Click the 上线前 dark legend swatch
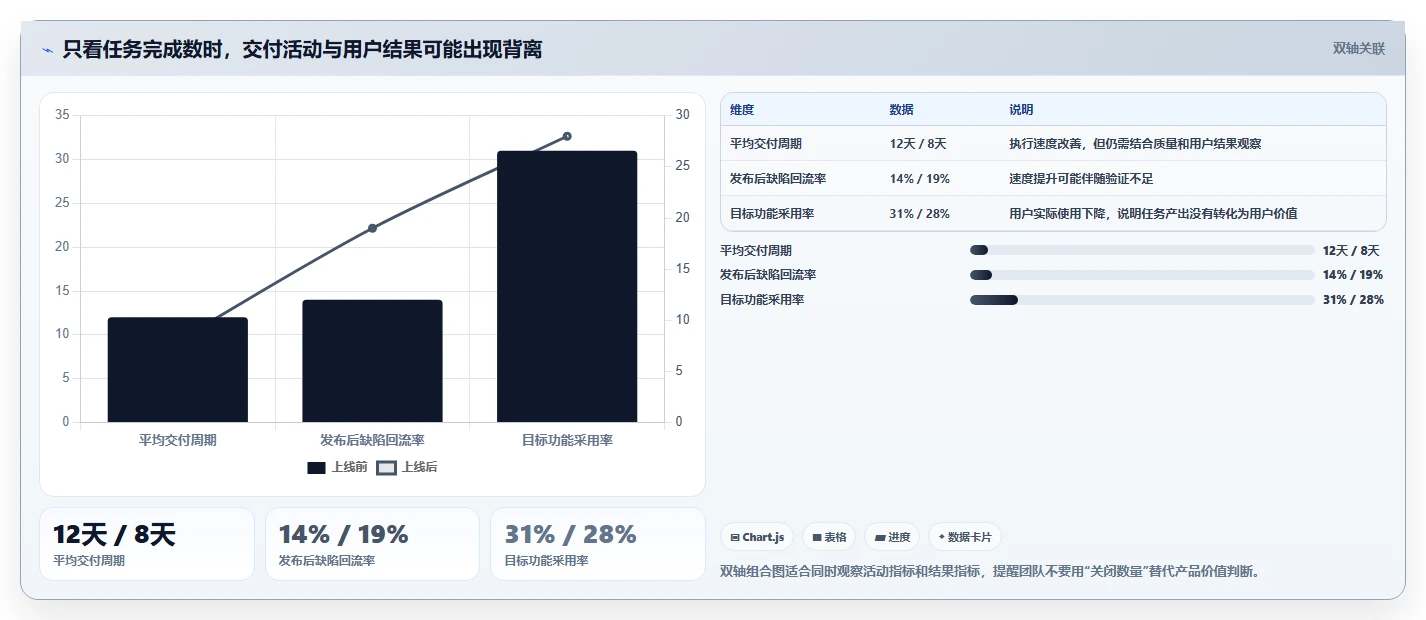1426x620 pixels. tap(316, 468)
